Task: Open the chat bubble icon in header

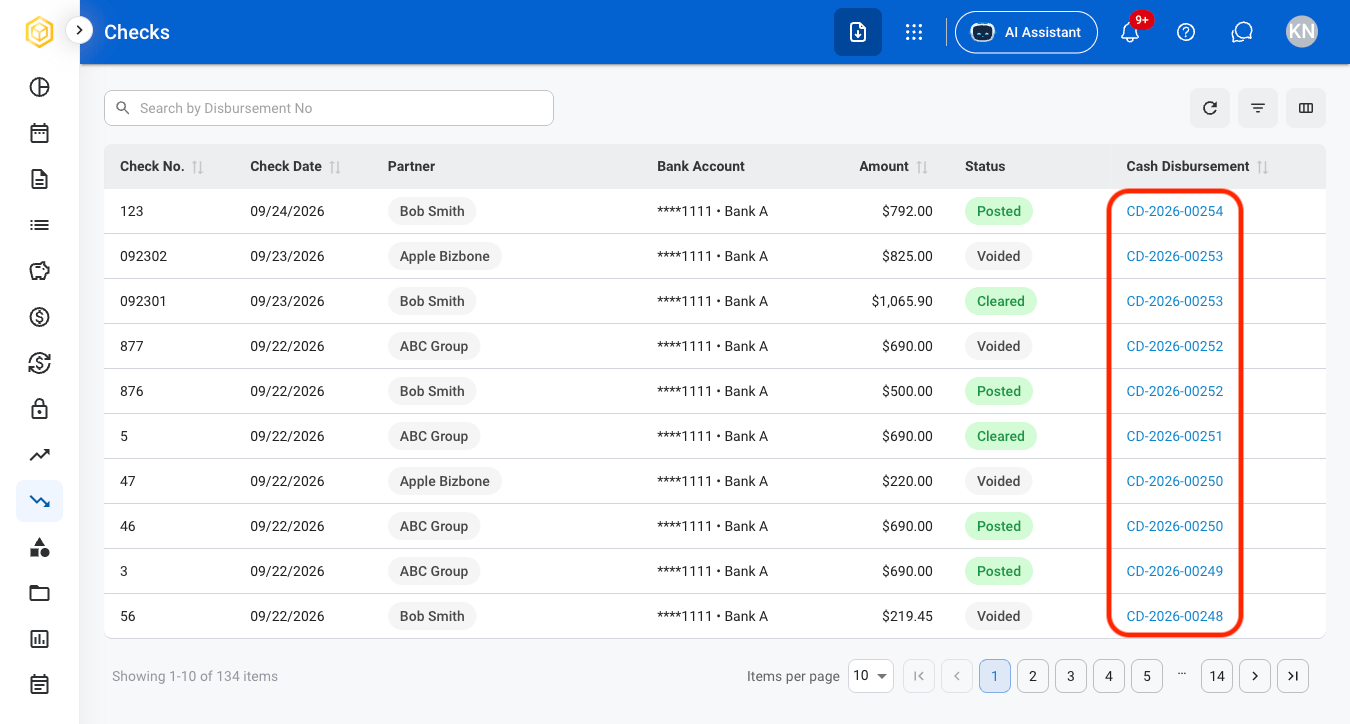Action: (x=1242, y=32)
